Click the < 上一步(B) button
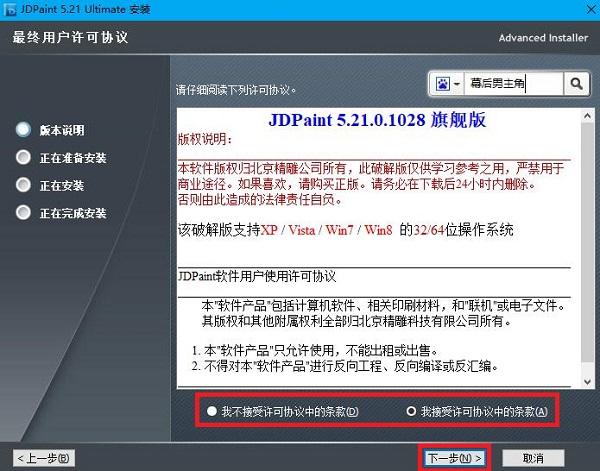The height and width of the screenshot is (471, 600). (x=44, y=458)
